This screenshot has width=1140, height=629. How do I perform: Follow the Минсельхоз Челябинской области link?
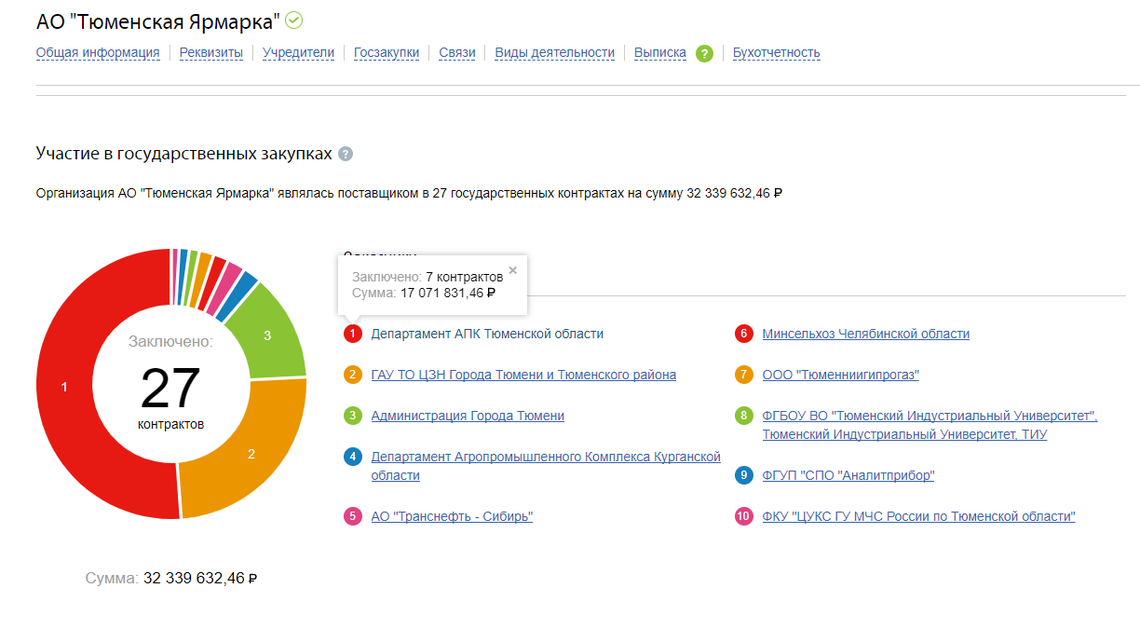(x=866, y=334)
